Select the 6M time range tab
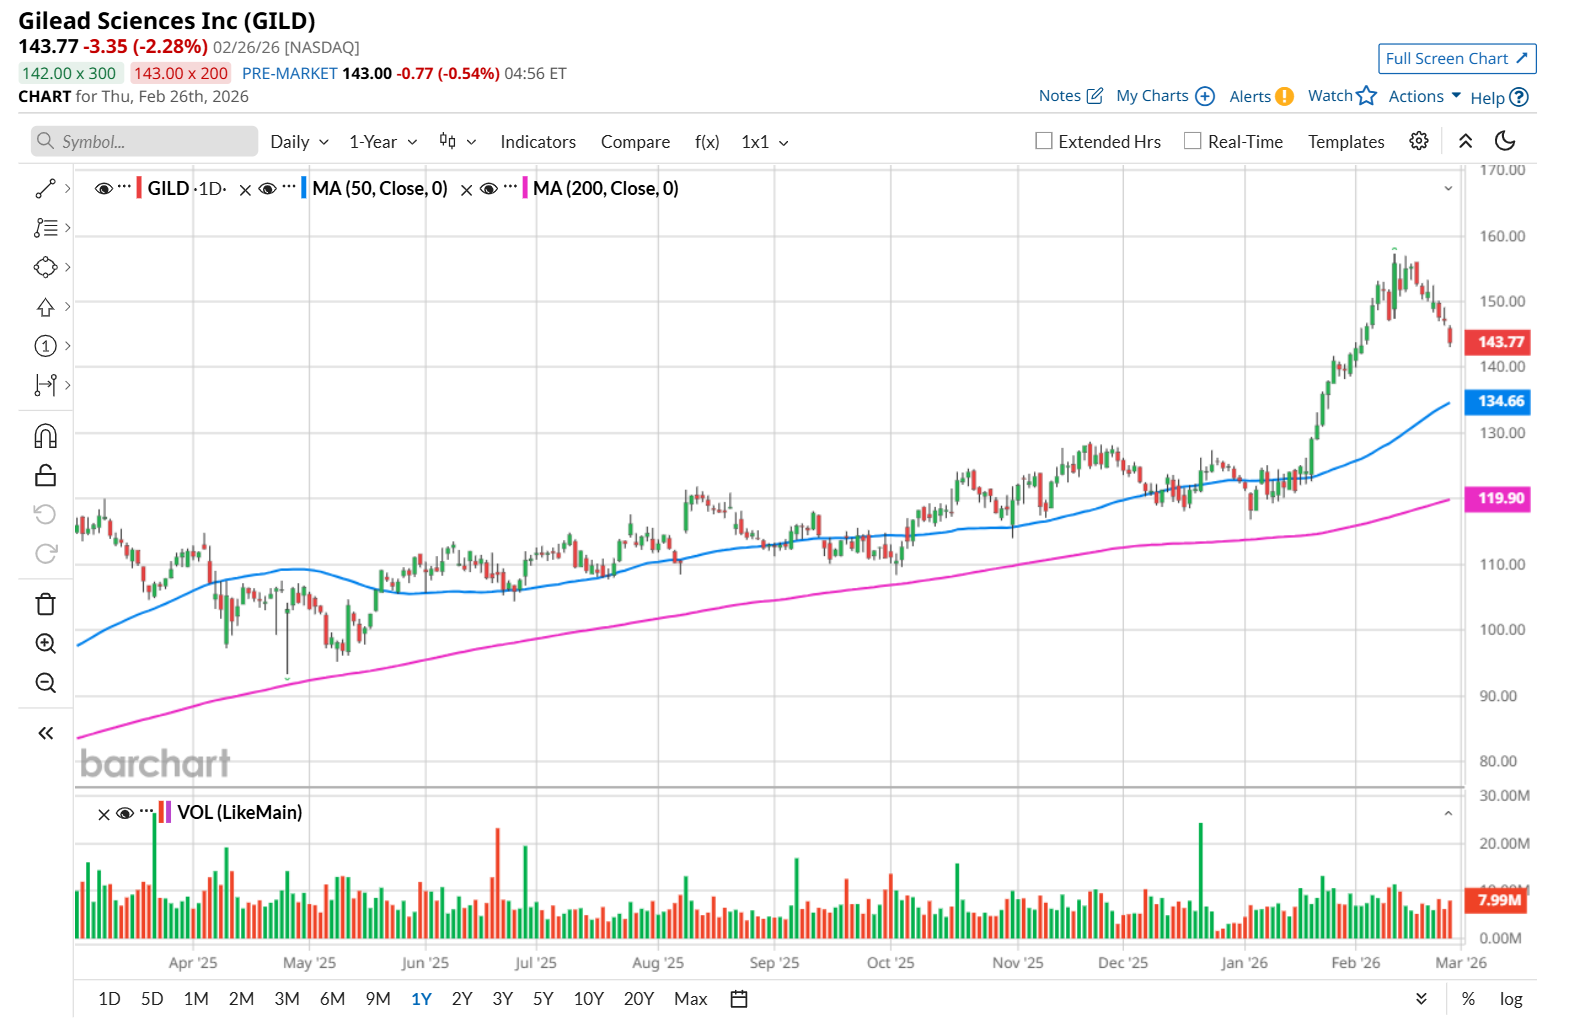This screenshot has height=1032, width=1593. tap(332, 999)
